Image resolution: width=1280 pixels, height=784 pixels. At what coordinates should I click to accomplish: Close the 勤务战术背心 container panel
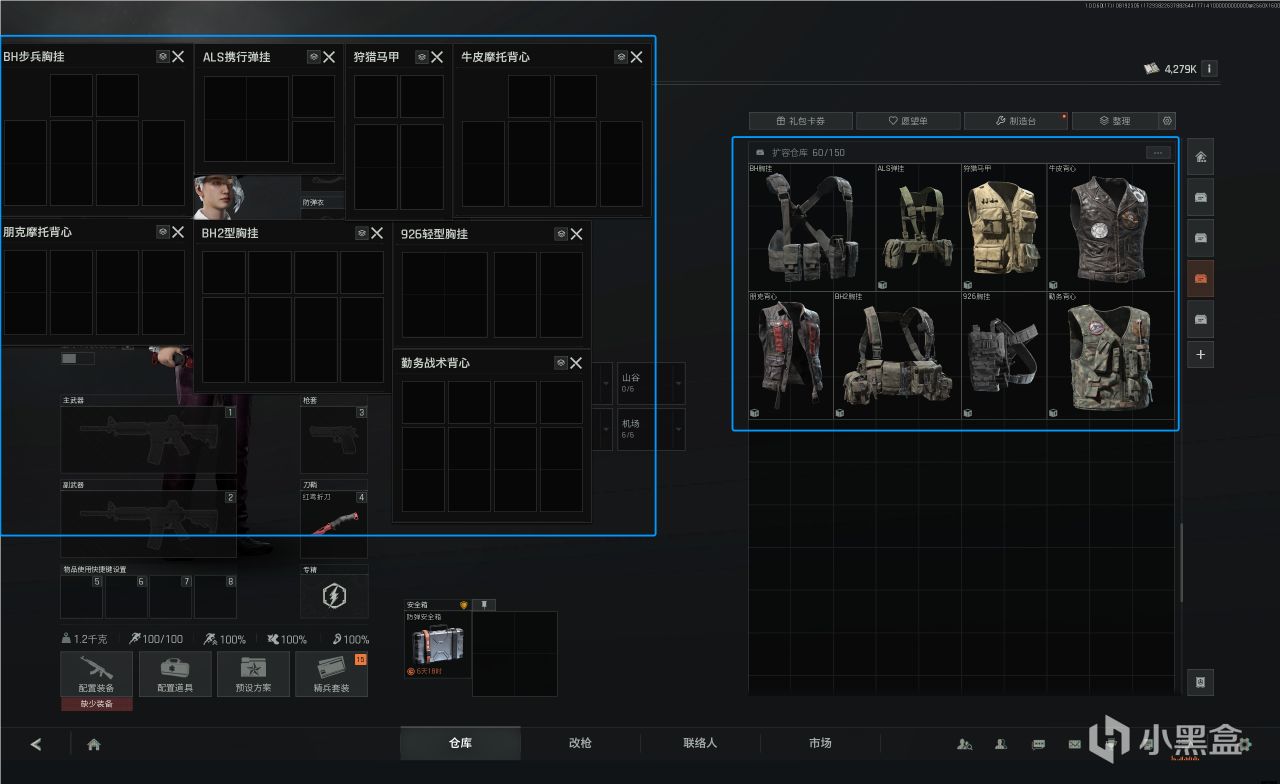coord(576,363)
